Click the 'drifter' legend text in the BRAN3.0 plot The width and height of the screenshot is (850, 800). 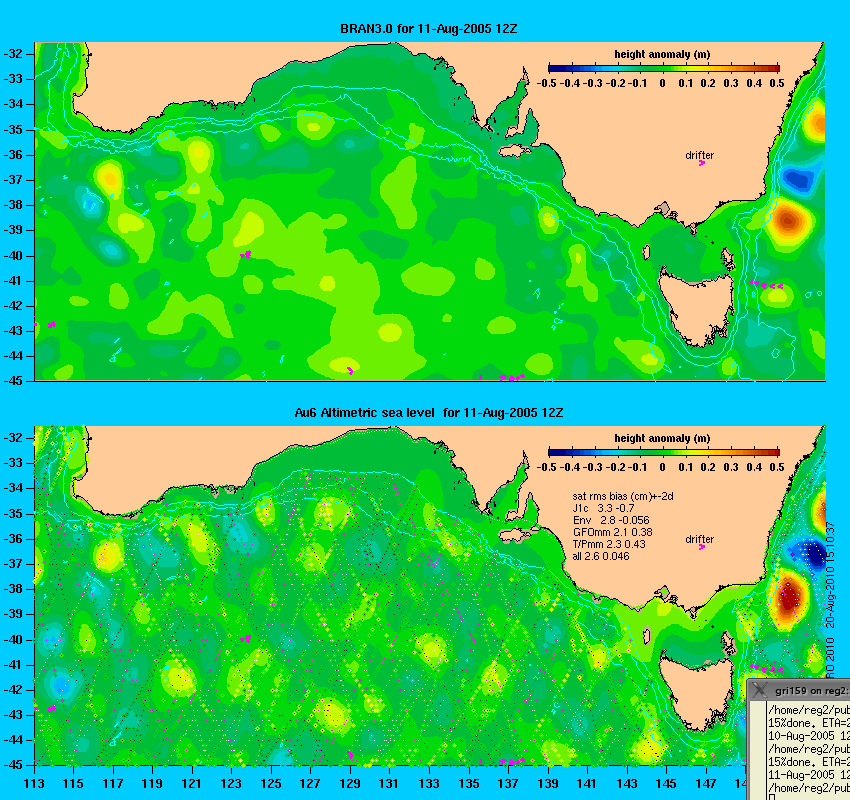click(699, 155)
